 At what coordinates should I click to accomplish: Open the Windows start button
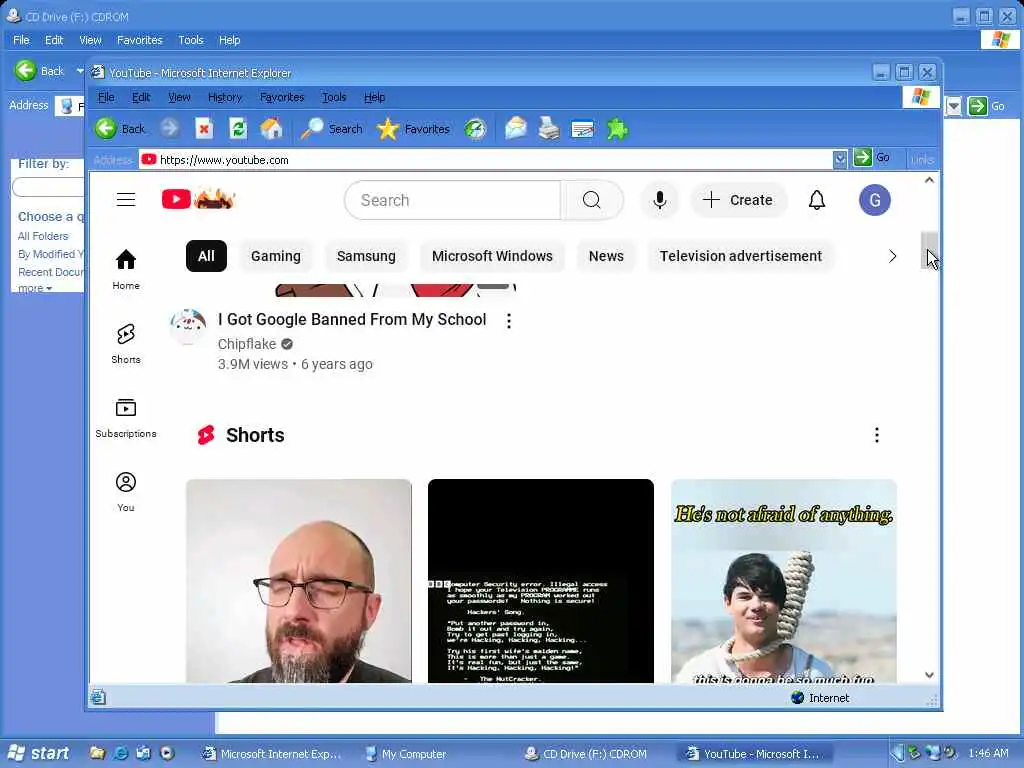[39, 753]
